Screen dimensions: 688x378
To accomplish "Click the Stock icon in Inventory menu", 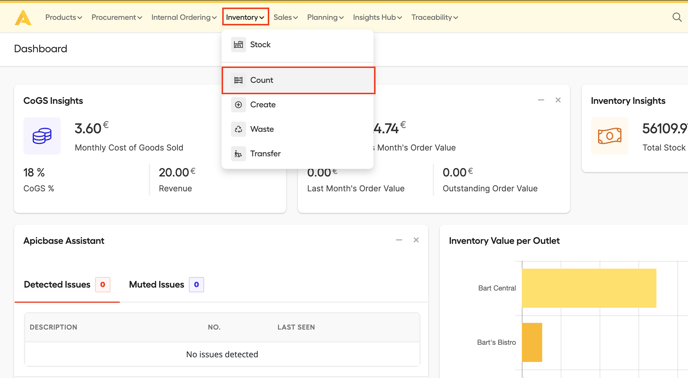I will click(238, 44).
